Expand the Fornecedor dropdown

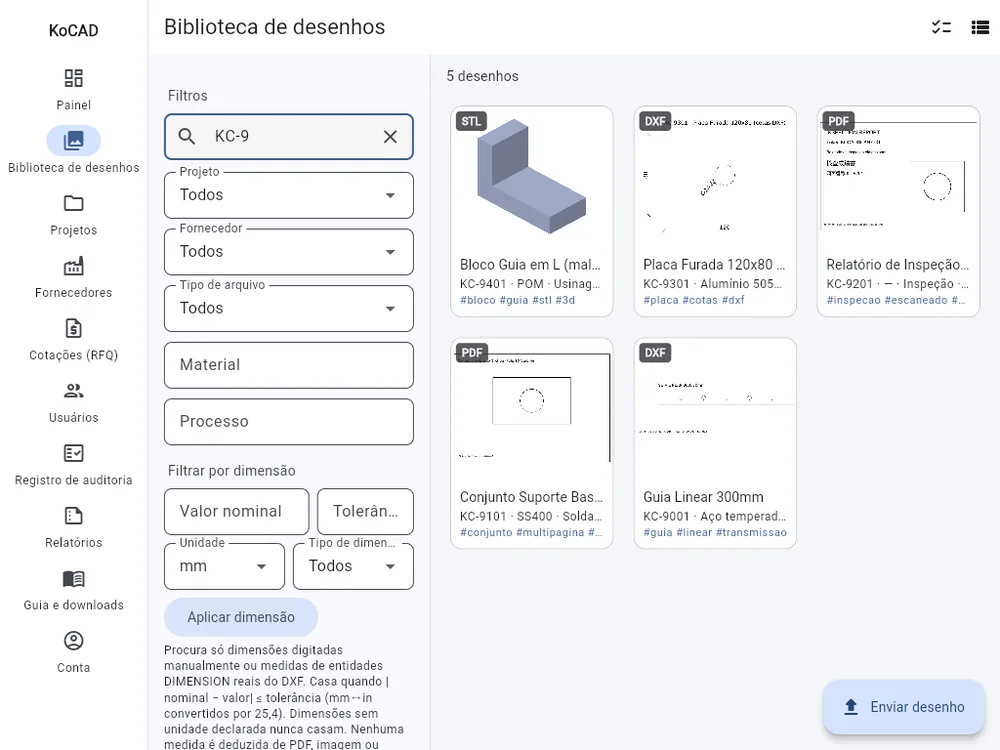click(289, 252)
